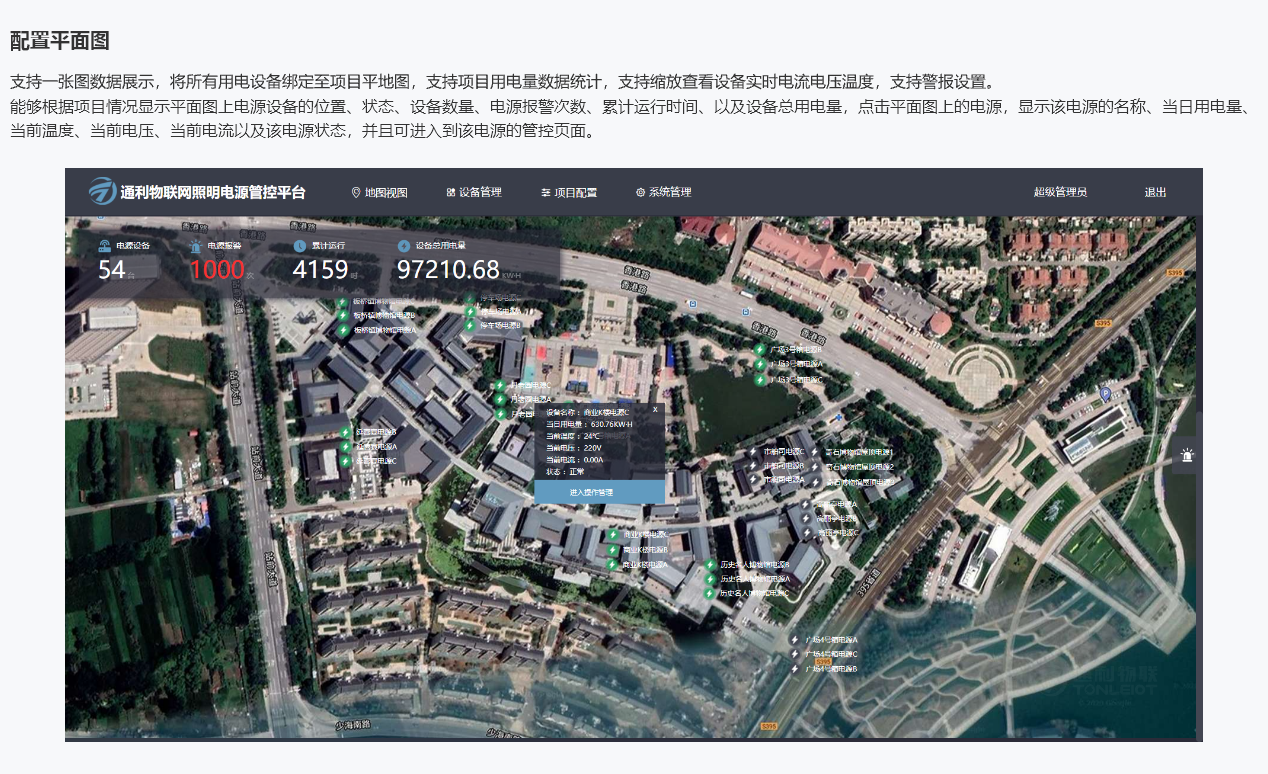Viewport: 1268px width, 774px height.
Task: Click the 97210.68 total power usage value
Action: (x=448, y=270)
